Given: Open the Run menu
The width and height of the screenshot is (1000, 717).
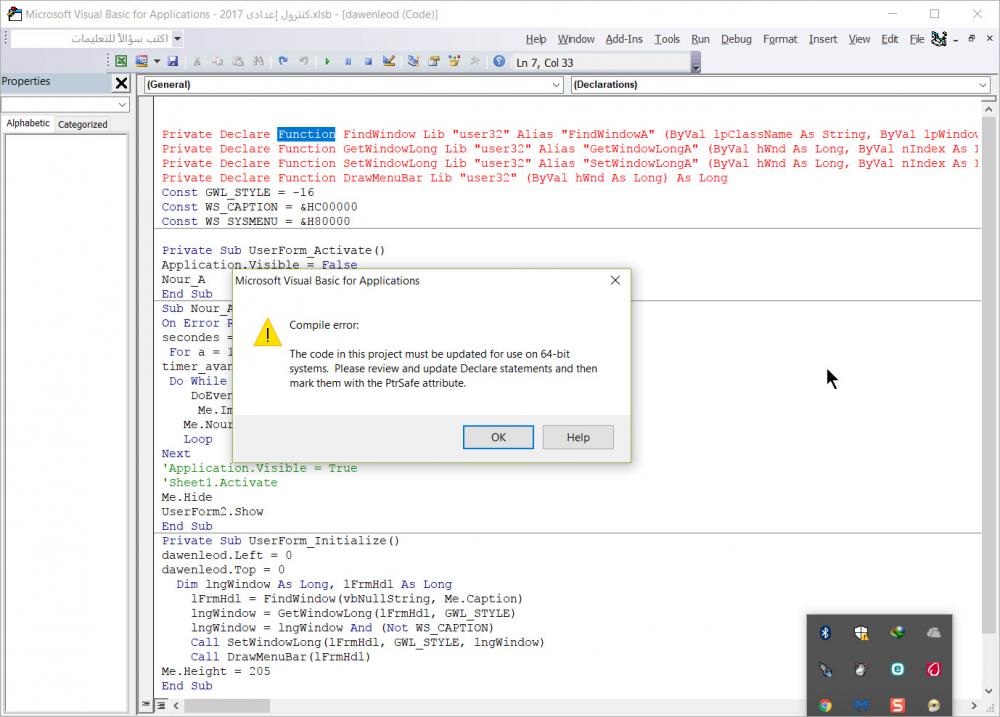Looking at the screenshot, I should 700,39.
